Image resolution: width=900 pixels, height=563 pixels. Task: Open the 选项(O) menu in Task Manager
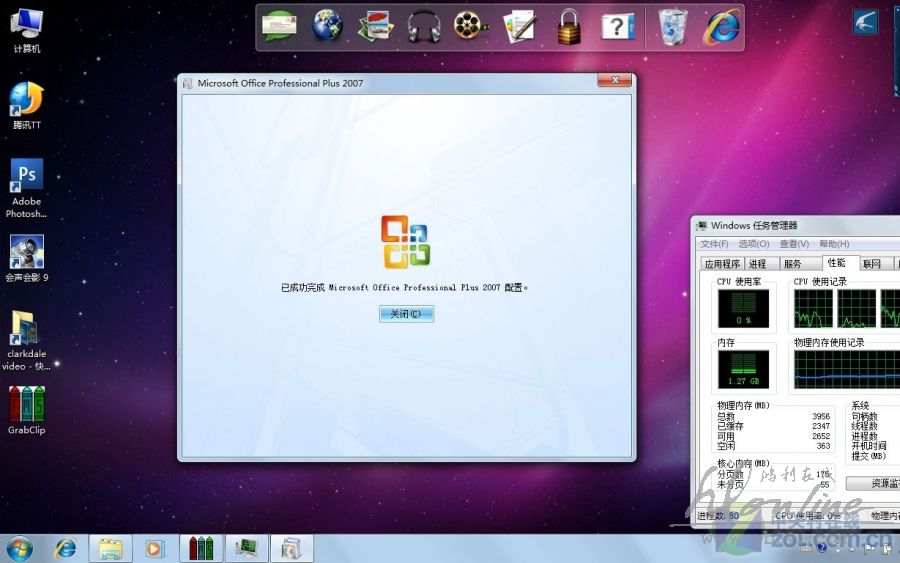click(x=753, y=244)
